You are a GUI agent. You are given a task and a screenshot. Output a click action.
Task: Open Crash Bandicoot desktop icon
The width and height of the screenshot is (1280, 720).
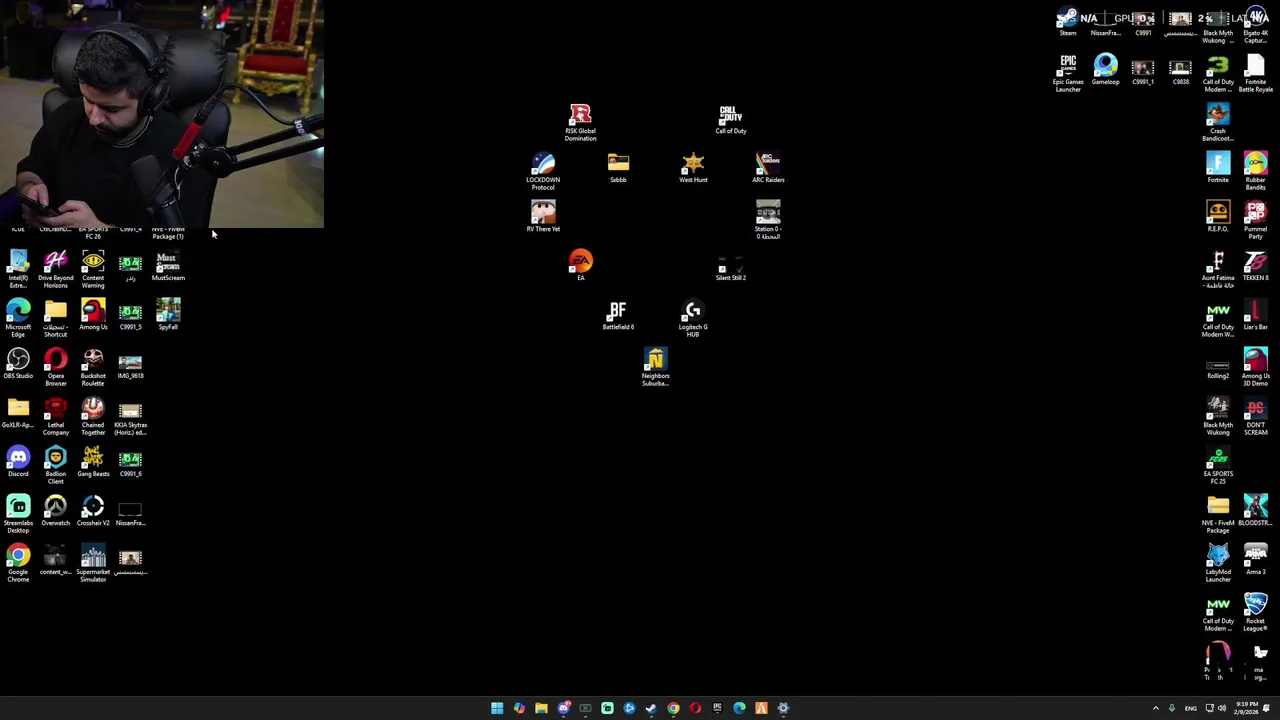point(1218,122)
